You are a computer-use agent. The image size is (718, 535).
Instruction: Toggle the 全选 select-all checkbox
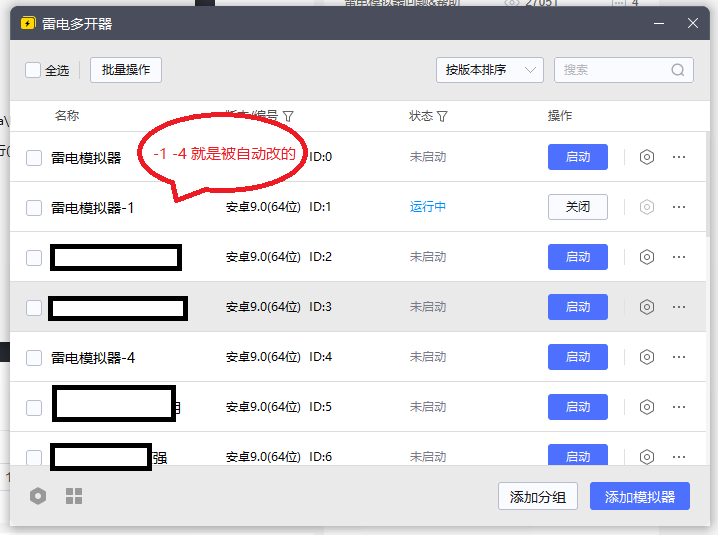point(33,70)
